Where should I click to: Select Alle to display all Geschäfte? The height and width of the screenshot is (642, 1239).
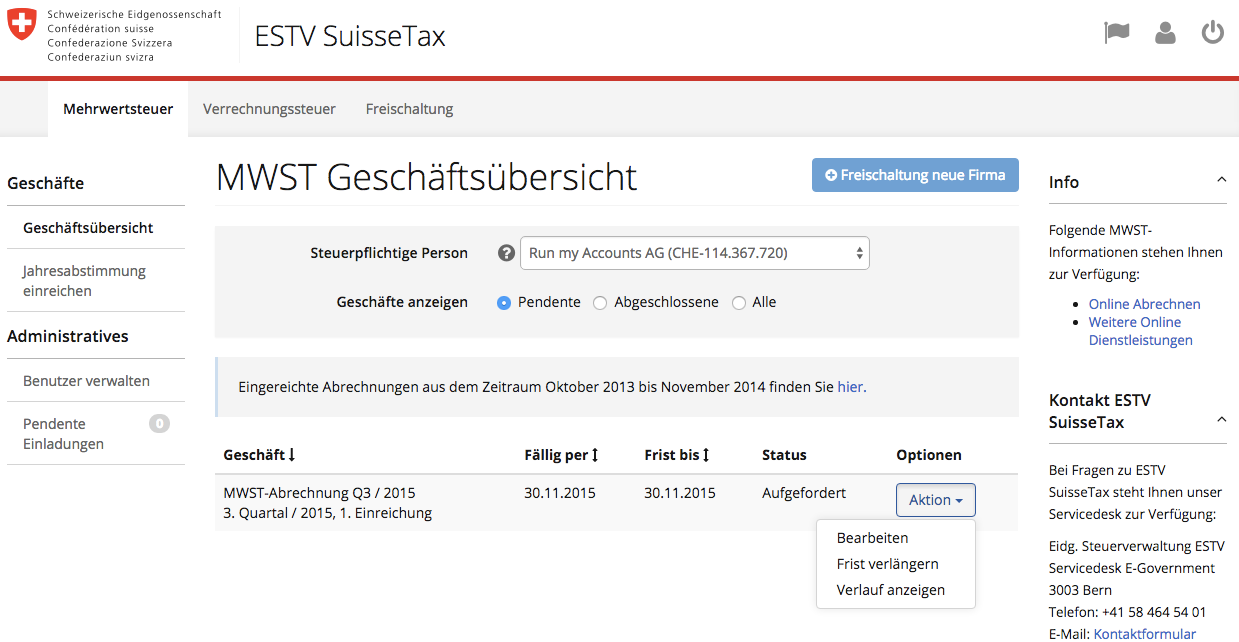click(x=738, y=301)
